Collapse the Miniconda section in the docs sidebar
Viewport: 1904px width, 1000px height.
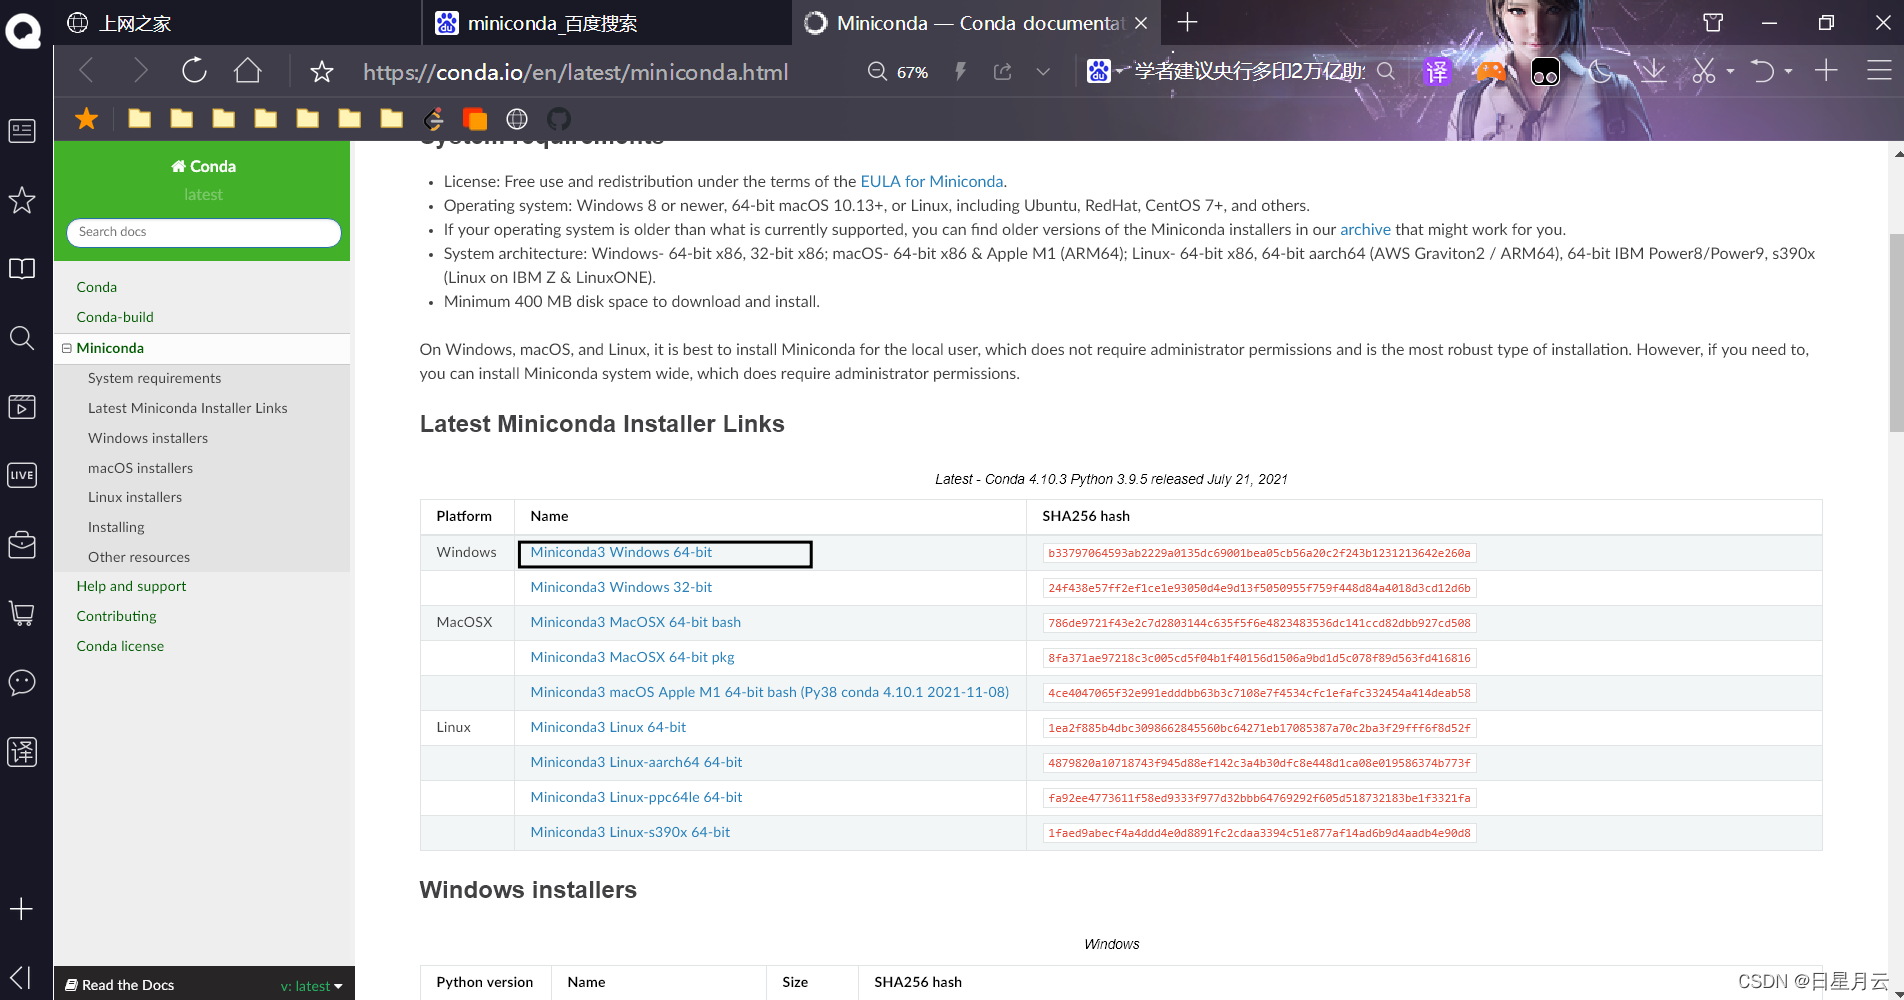pyautogui.click(x=67, y=348)
